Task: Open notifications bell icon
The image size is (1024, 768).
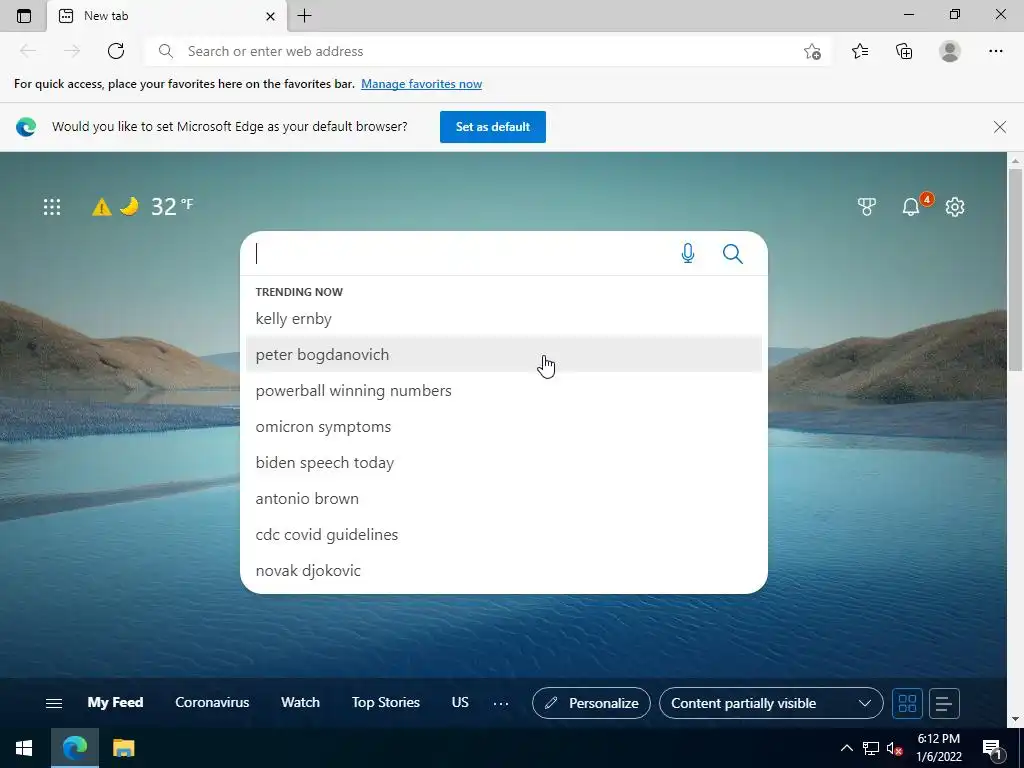Action: [911, 207]
